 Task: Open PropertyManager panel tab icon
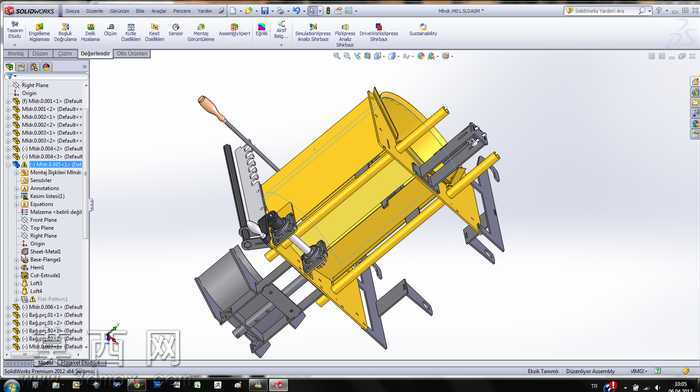(21, 67)
